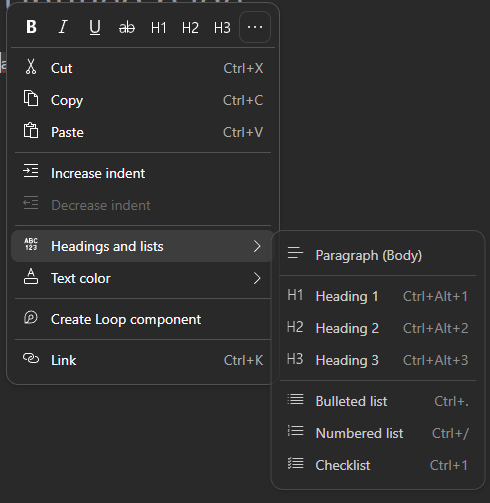Screen dimensions: 490x503
Task: Click the Ctrl+K shortcut text
Action: [243, 361]
